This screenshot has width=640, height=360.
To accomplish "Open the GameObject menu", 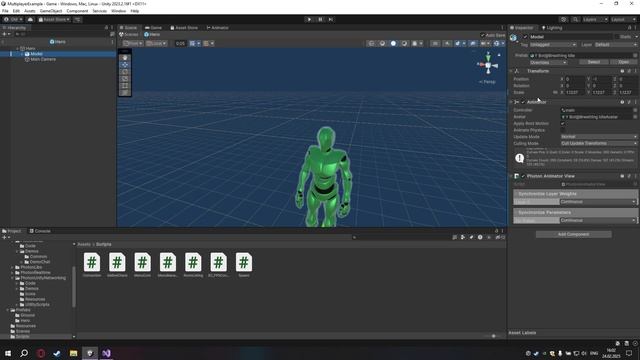I will tap(51, 11).
